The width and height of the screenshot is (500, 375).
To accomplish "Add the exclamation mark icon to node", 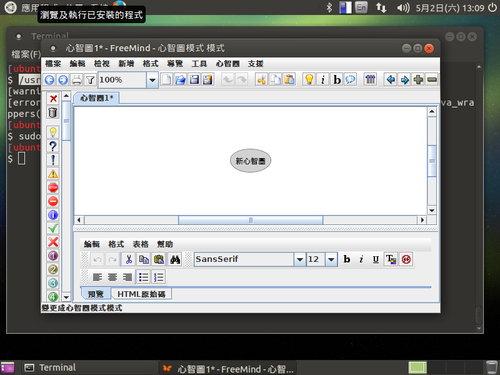I will 53,160.
